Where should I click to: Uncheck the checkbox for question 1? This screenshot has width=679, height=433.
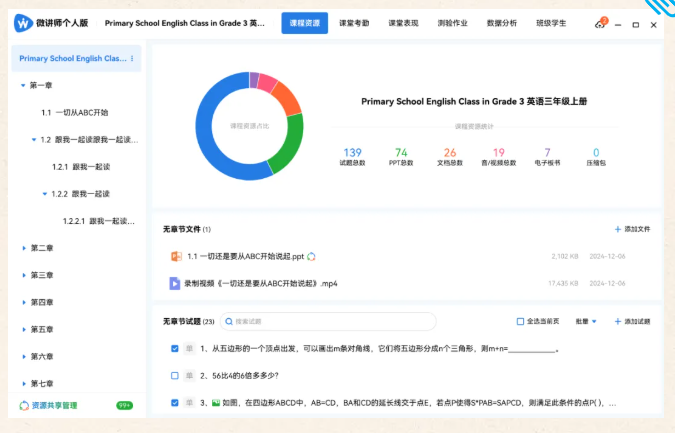175,349
